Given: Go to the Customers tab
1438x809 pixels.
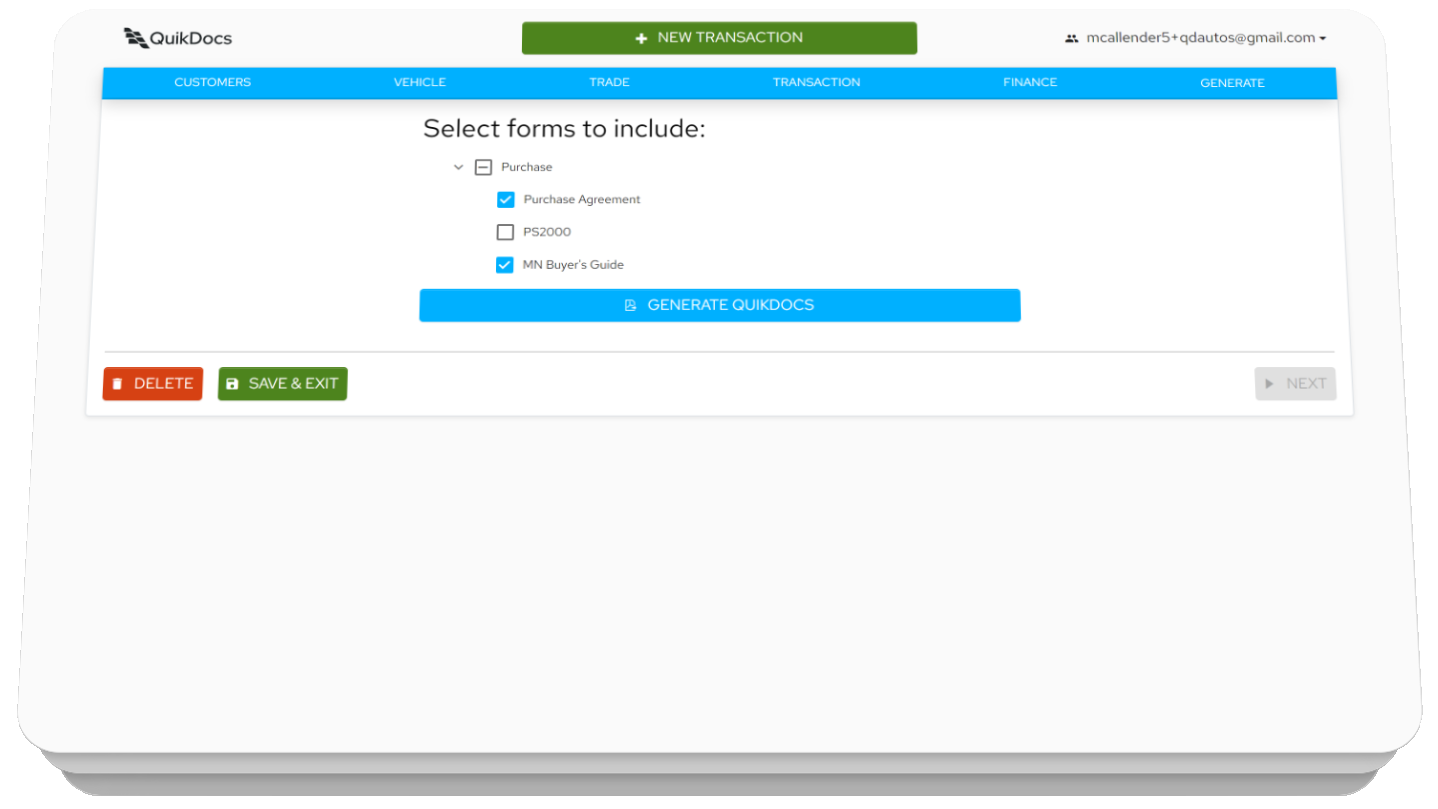Looking at the screenshot, I should coord(212,82).
